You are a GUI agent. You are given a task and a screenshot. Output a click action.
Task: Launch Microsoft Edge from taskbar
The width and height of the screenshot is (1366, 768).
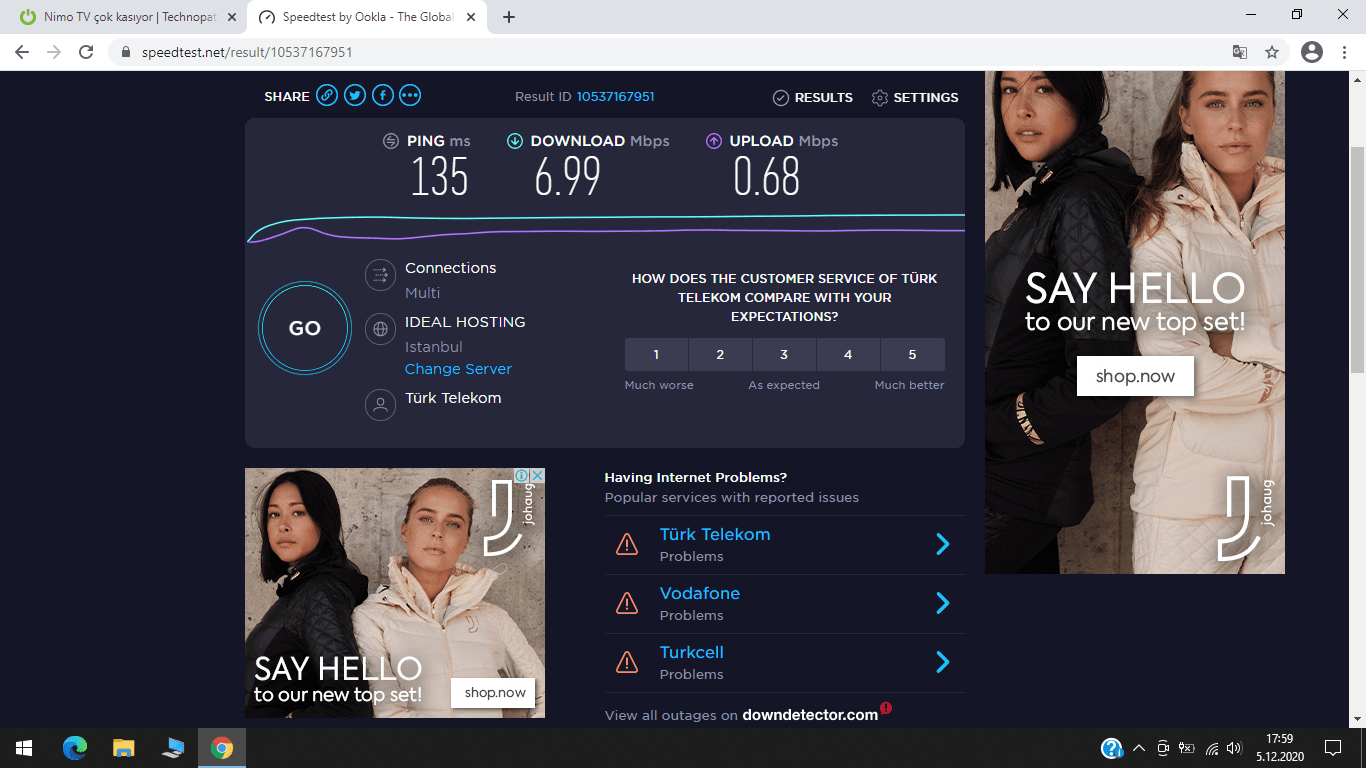click(75, 748)
